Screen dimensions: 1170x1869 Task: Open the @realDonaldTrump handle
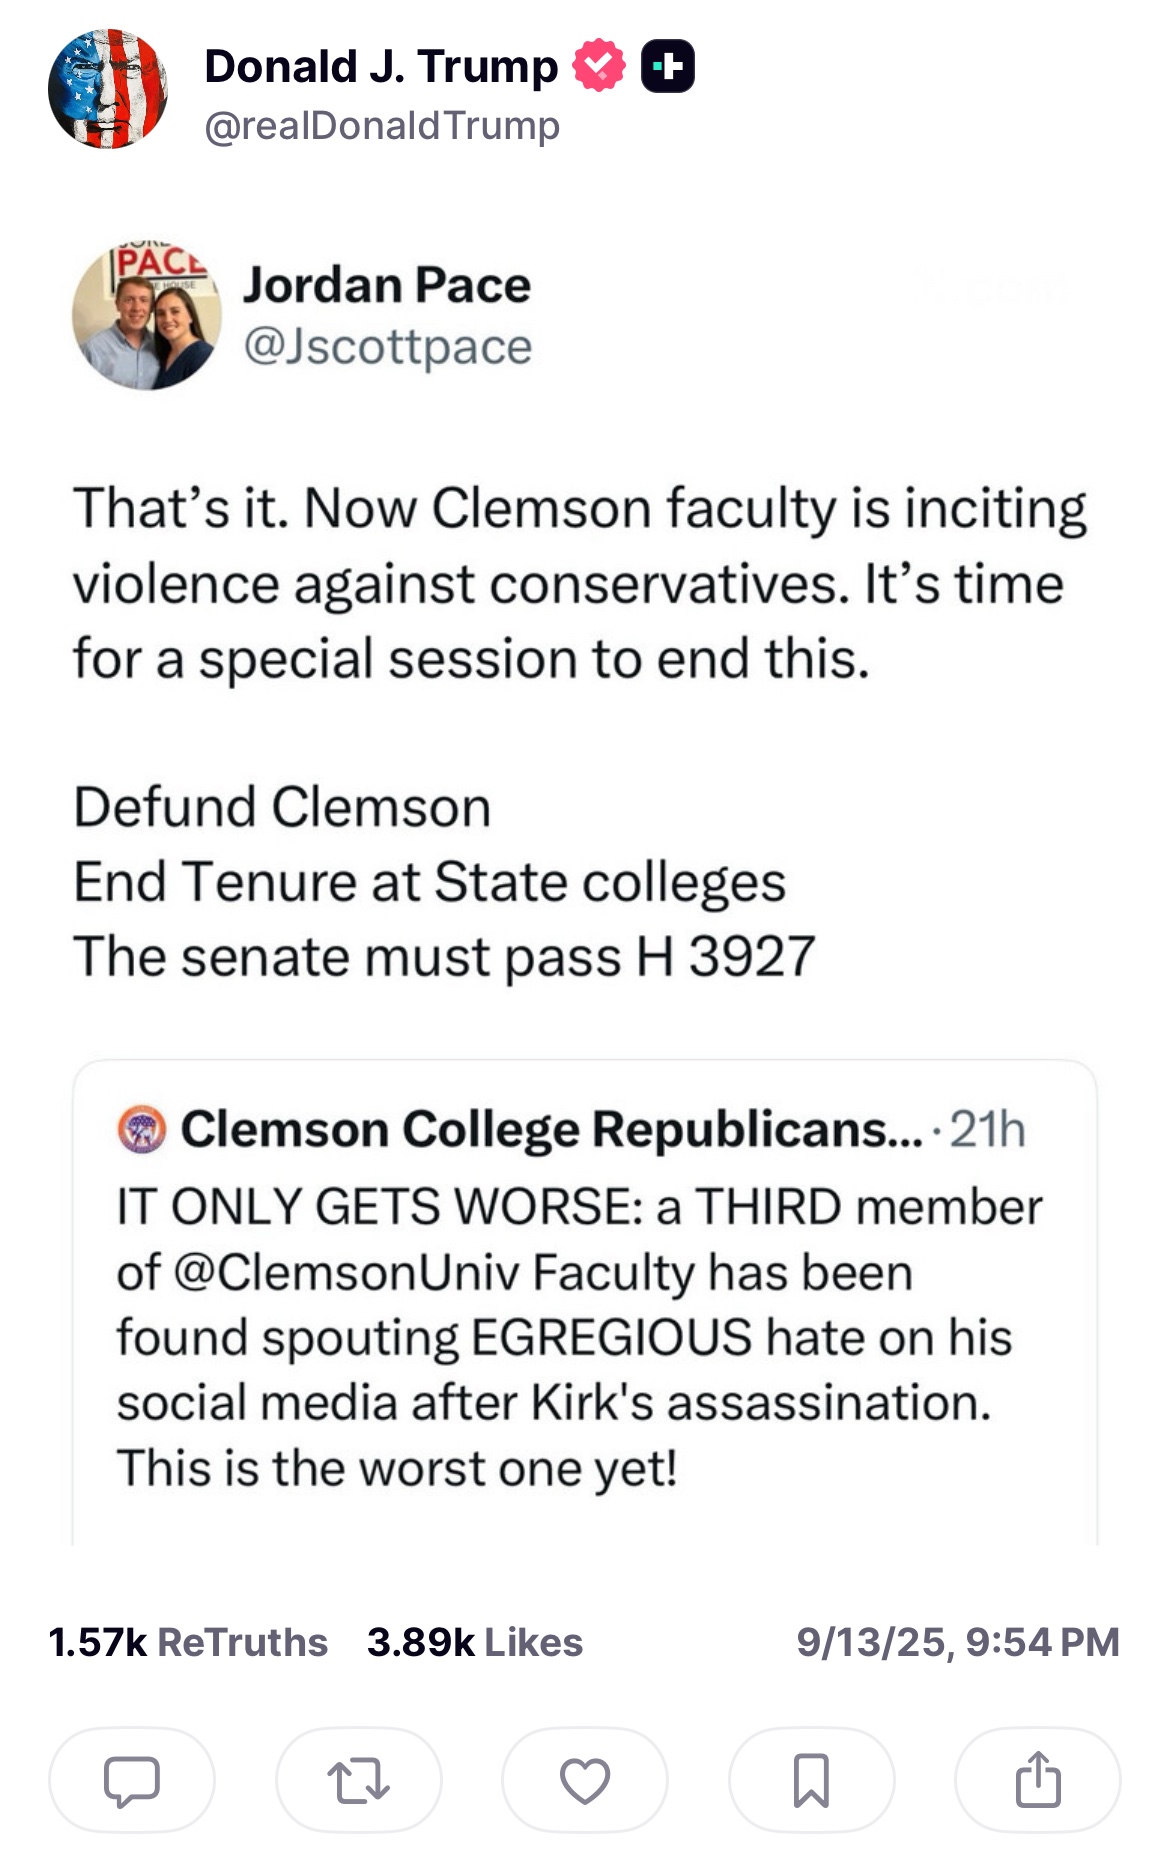point(382,127)
